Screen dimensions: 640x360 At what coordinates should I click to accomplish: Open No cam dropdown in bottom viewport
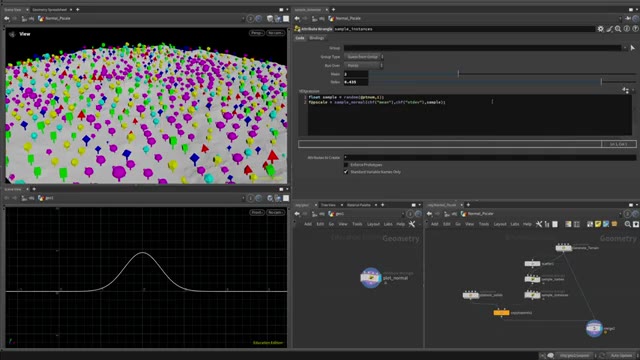pos(276,212)
